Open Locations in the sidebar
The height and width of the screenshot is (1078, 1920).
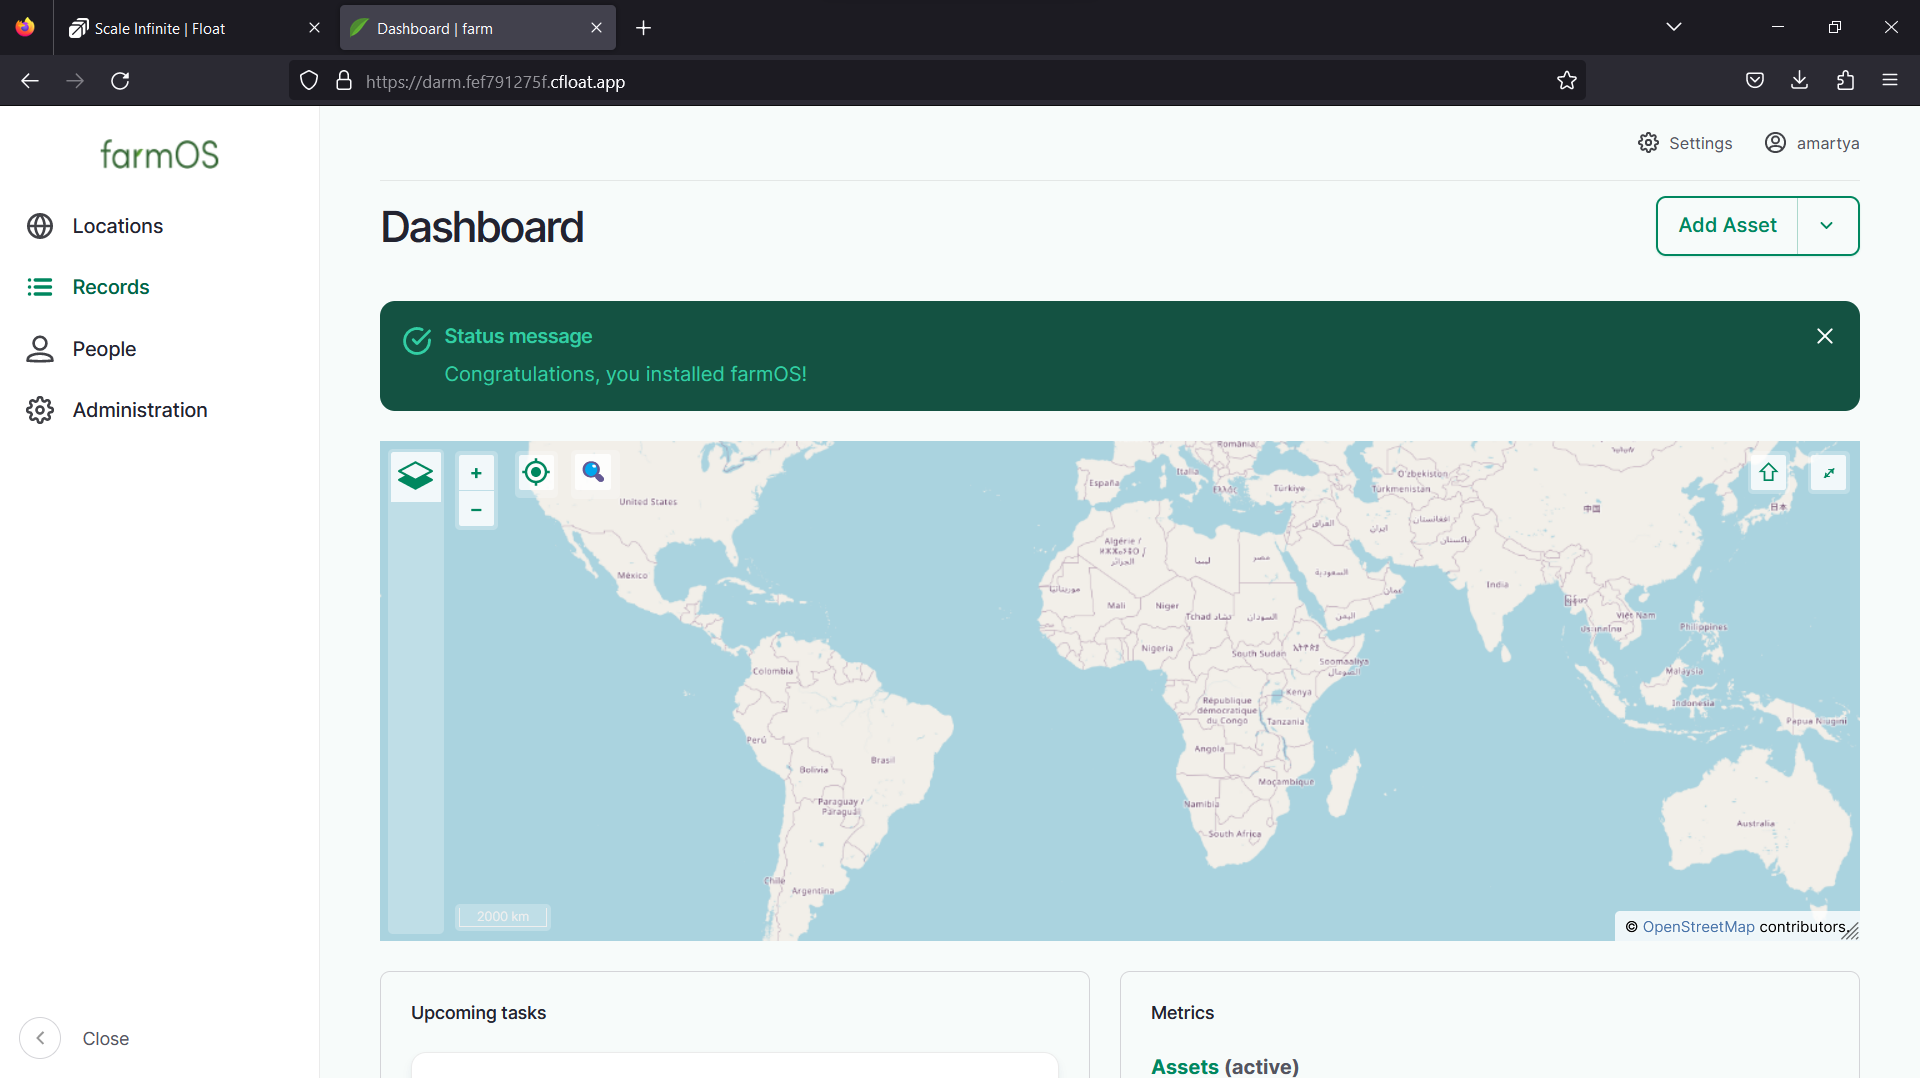[117, 226]
